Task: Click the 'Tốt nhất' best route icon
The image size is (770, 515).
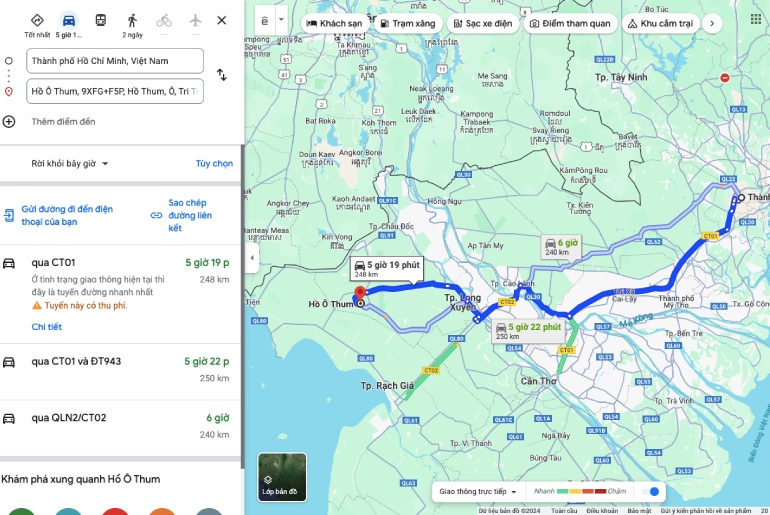Action: pyautogui.click(x=37, y=21)
